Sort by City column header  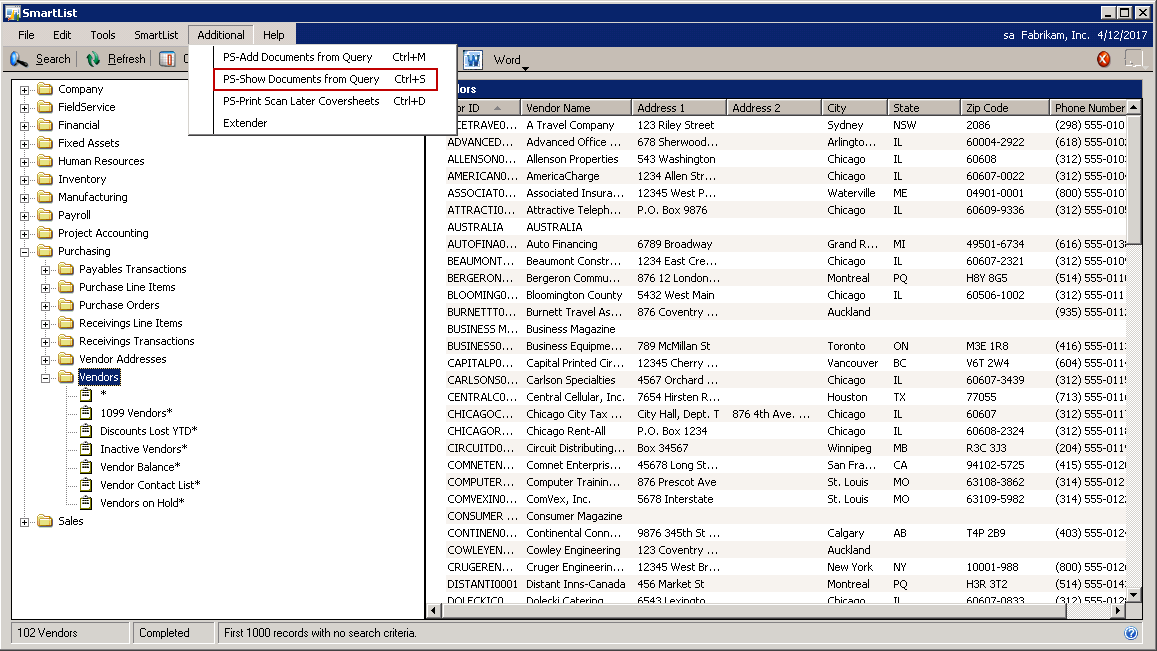[854, 108]
